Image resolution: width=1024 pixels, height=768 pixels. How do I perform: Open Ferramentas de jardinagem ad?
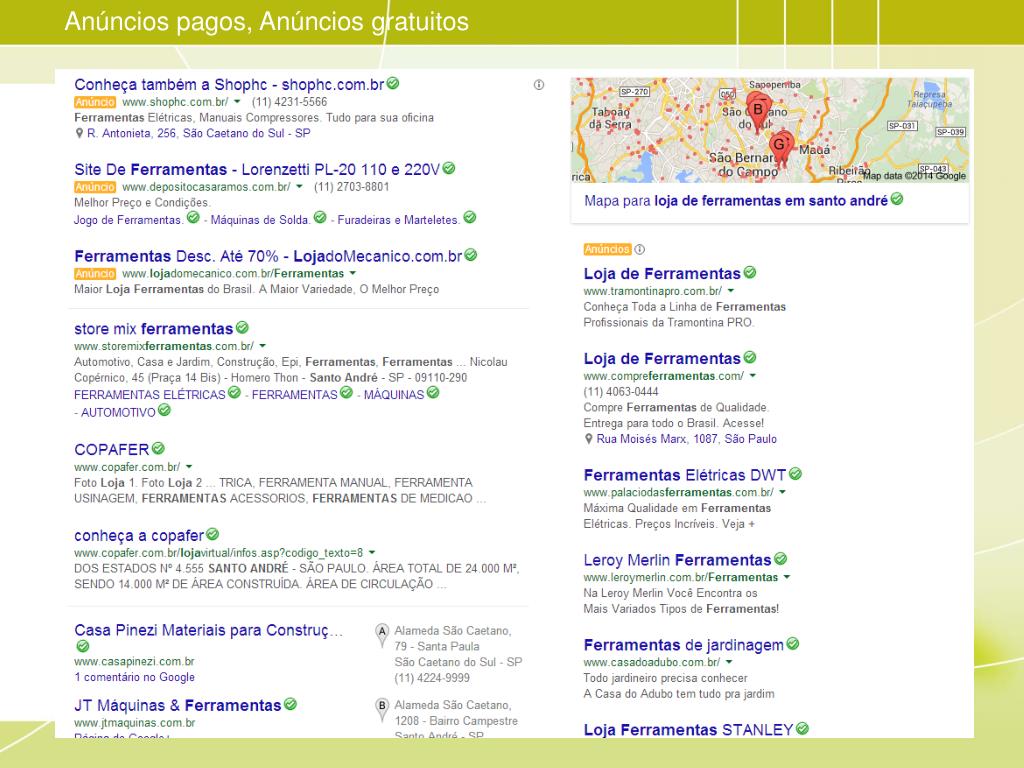[684, 645]
